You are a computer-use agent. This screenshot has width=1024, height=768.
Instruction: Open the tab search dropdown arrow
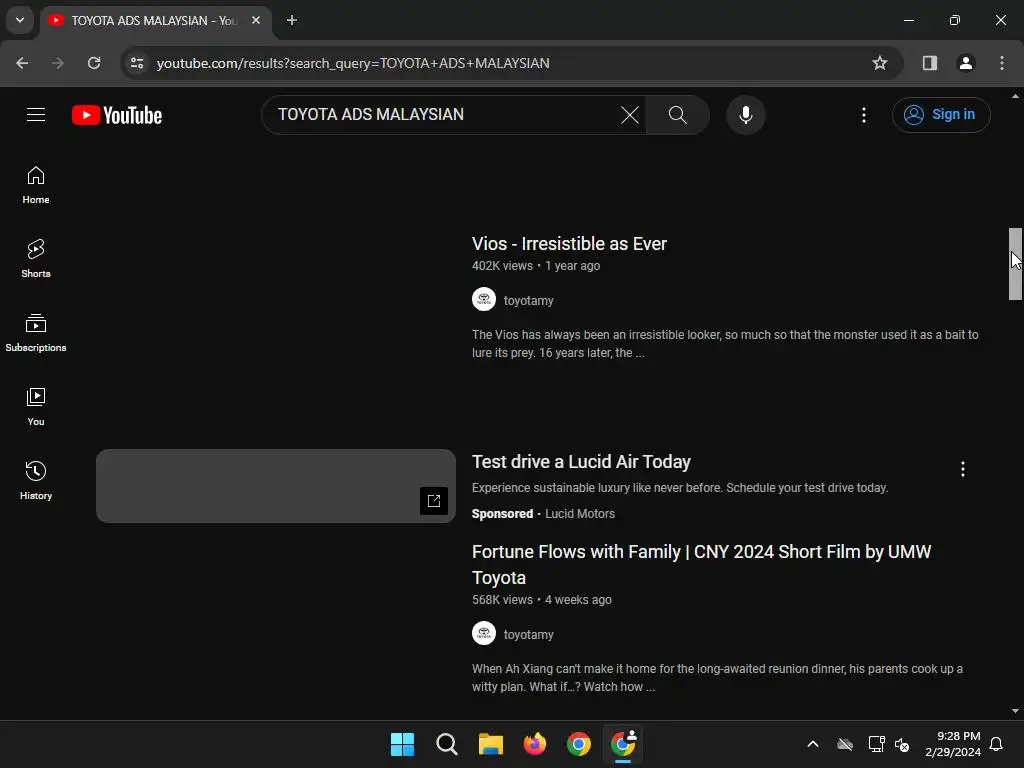20,20
